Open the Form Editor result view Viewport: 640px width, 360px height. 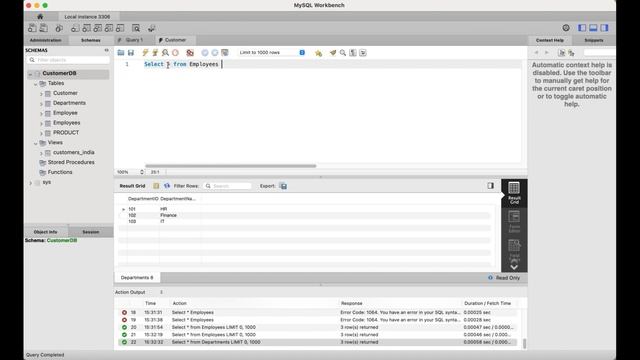point(514,222)
